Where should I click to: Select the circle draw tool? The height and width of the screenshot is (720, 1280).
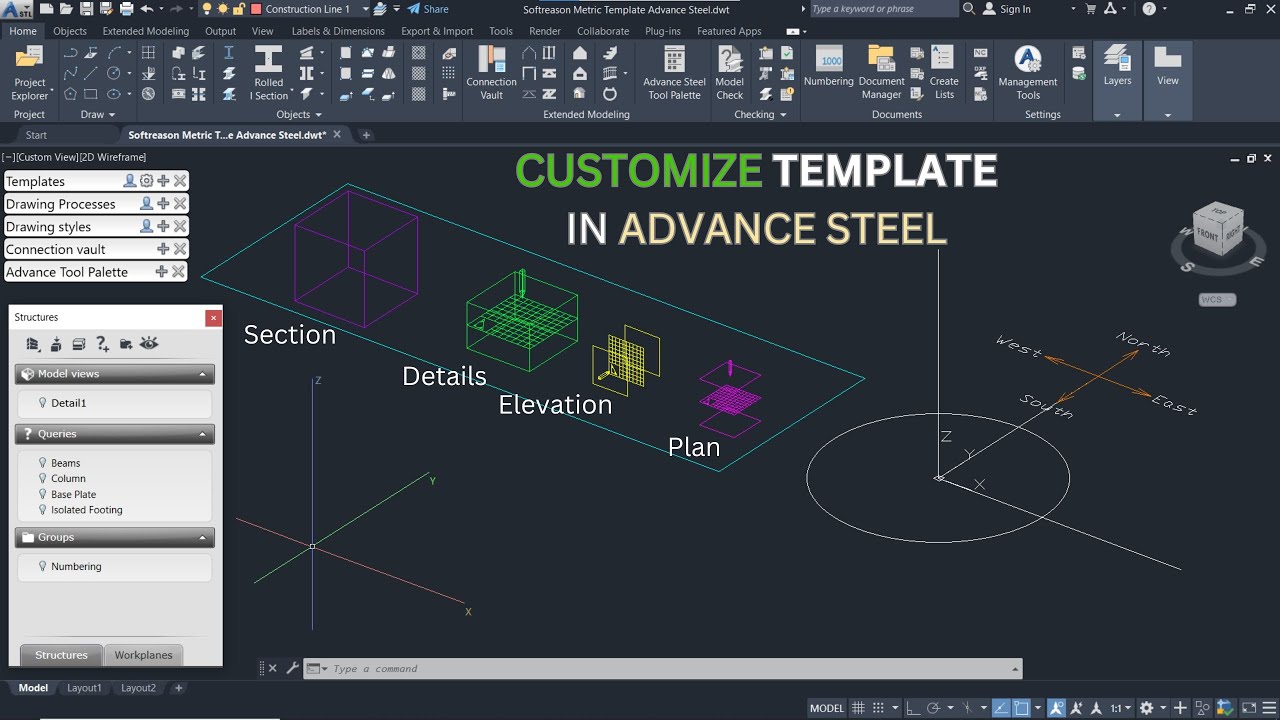114,73
